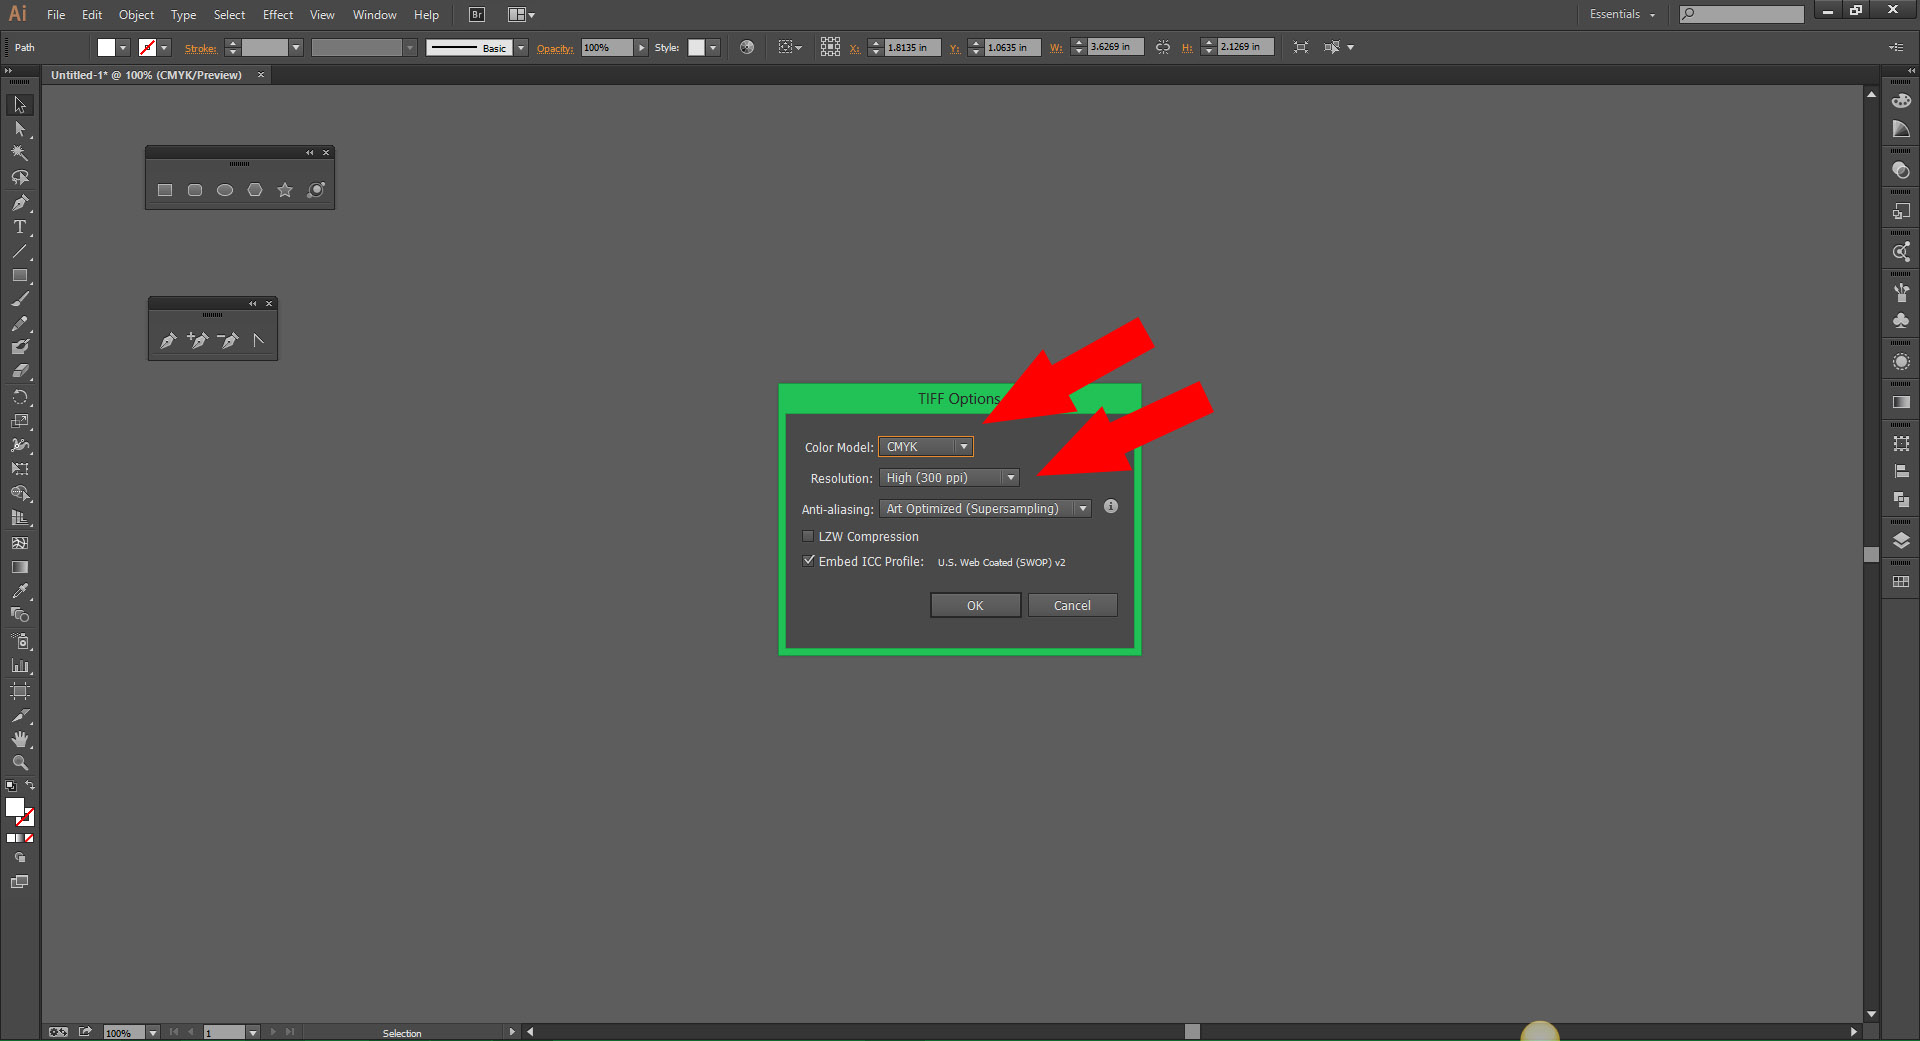This screenshot has width=1920, height=1041.
Task: Select the Magic Wand tool
Action: point(19,153)
